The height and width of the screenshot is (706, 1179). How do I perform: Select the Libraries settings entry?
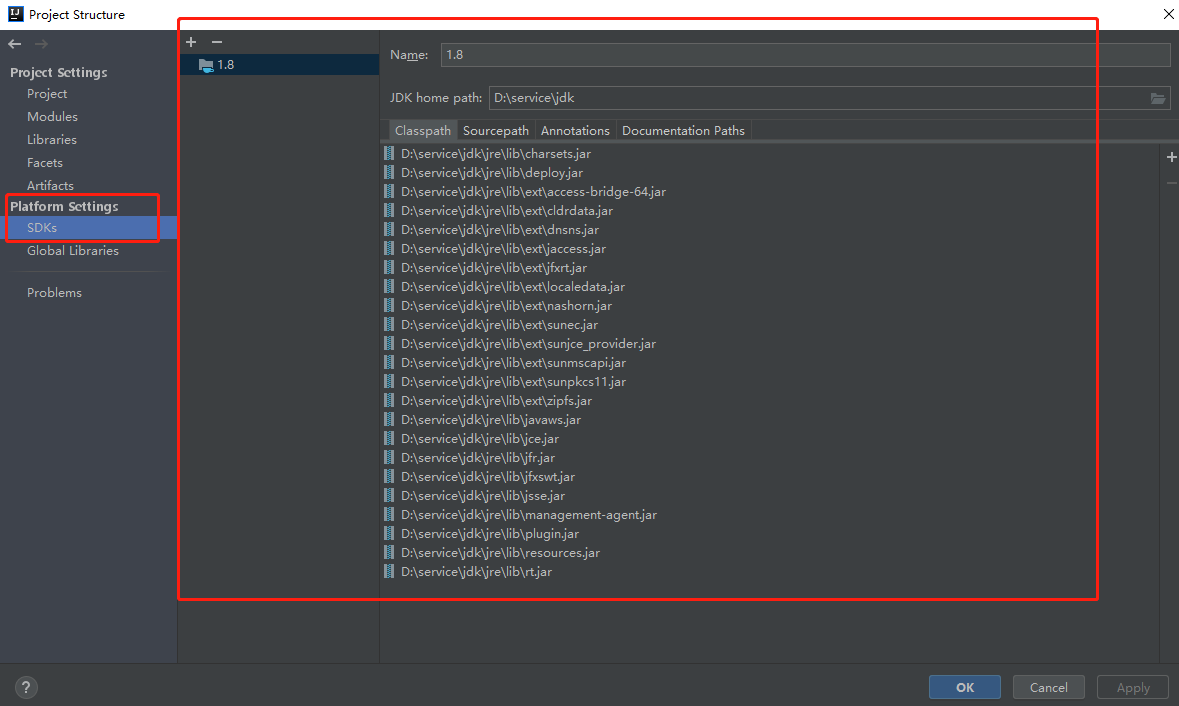(50, 139)
